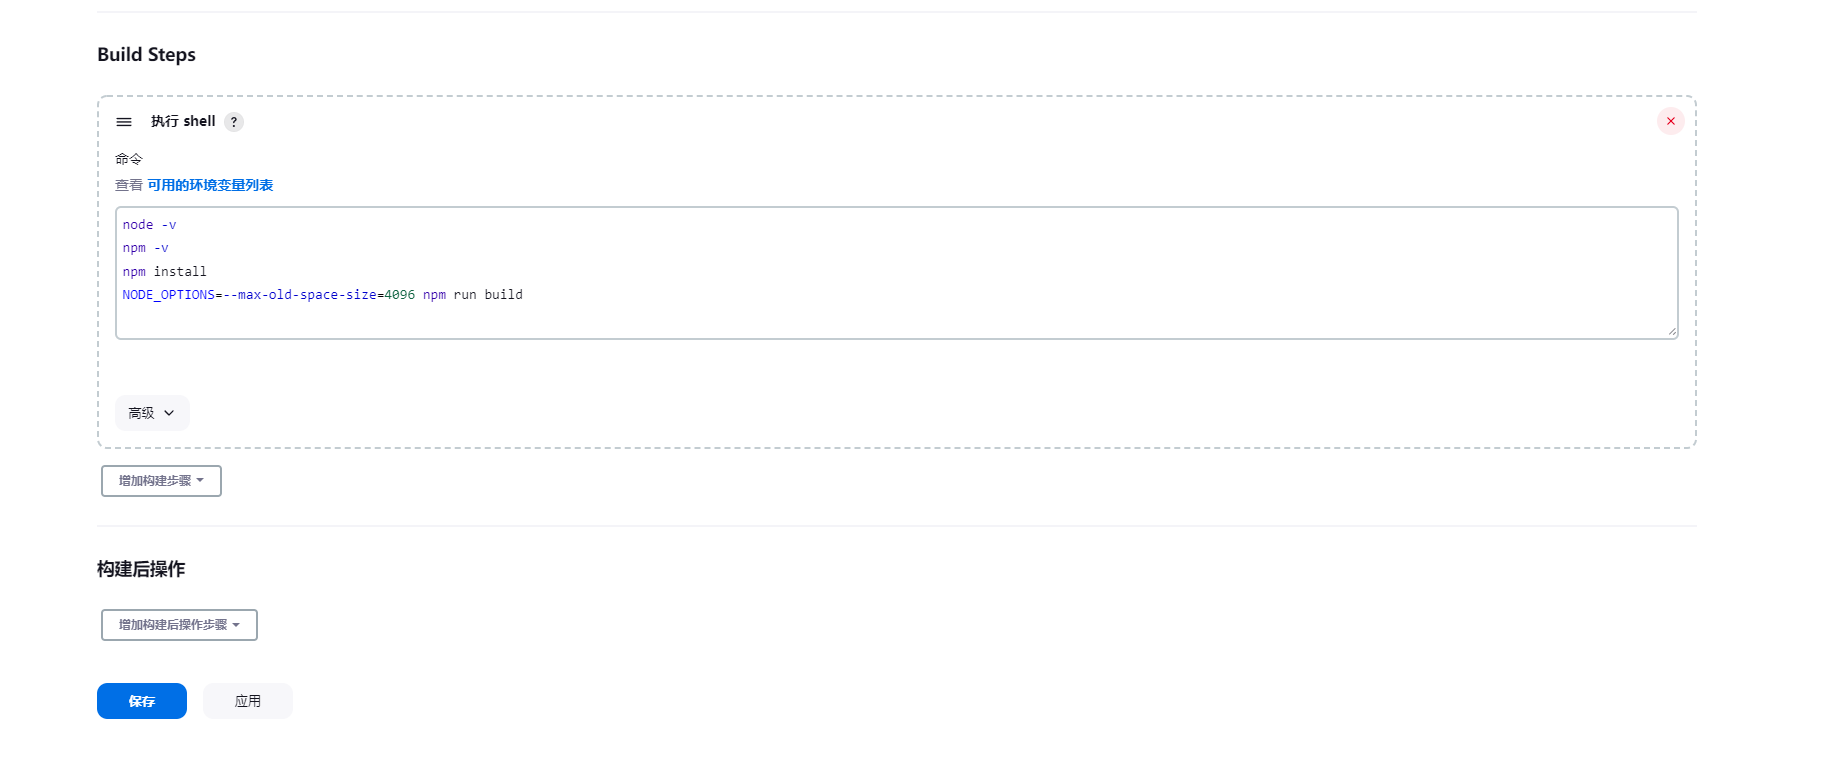Click the Build Steps section heading

point(146,55)
